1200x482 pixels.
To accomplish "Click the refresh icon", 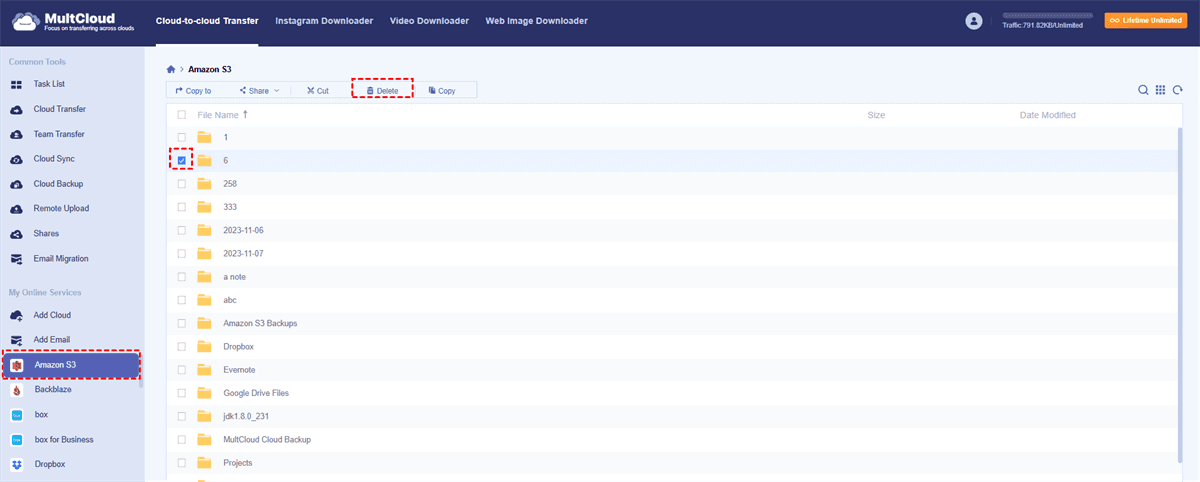I will coord(1177,90).
